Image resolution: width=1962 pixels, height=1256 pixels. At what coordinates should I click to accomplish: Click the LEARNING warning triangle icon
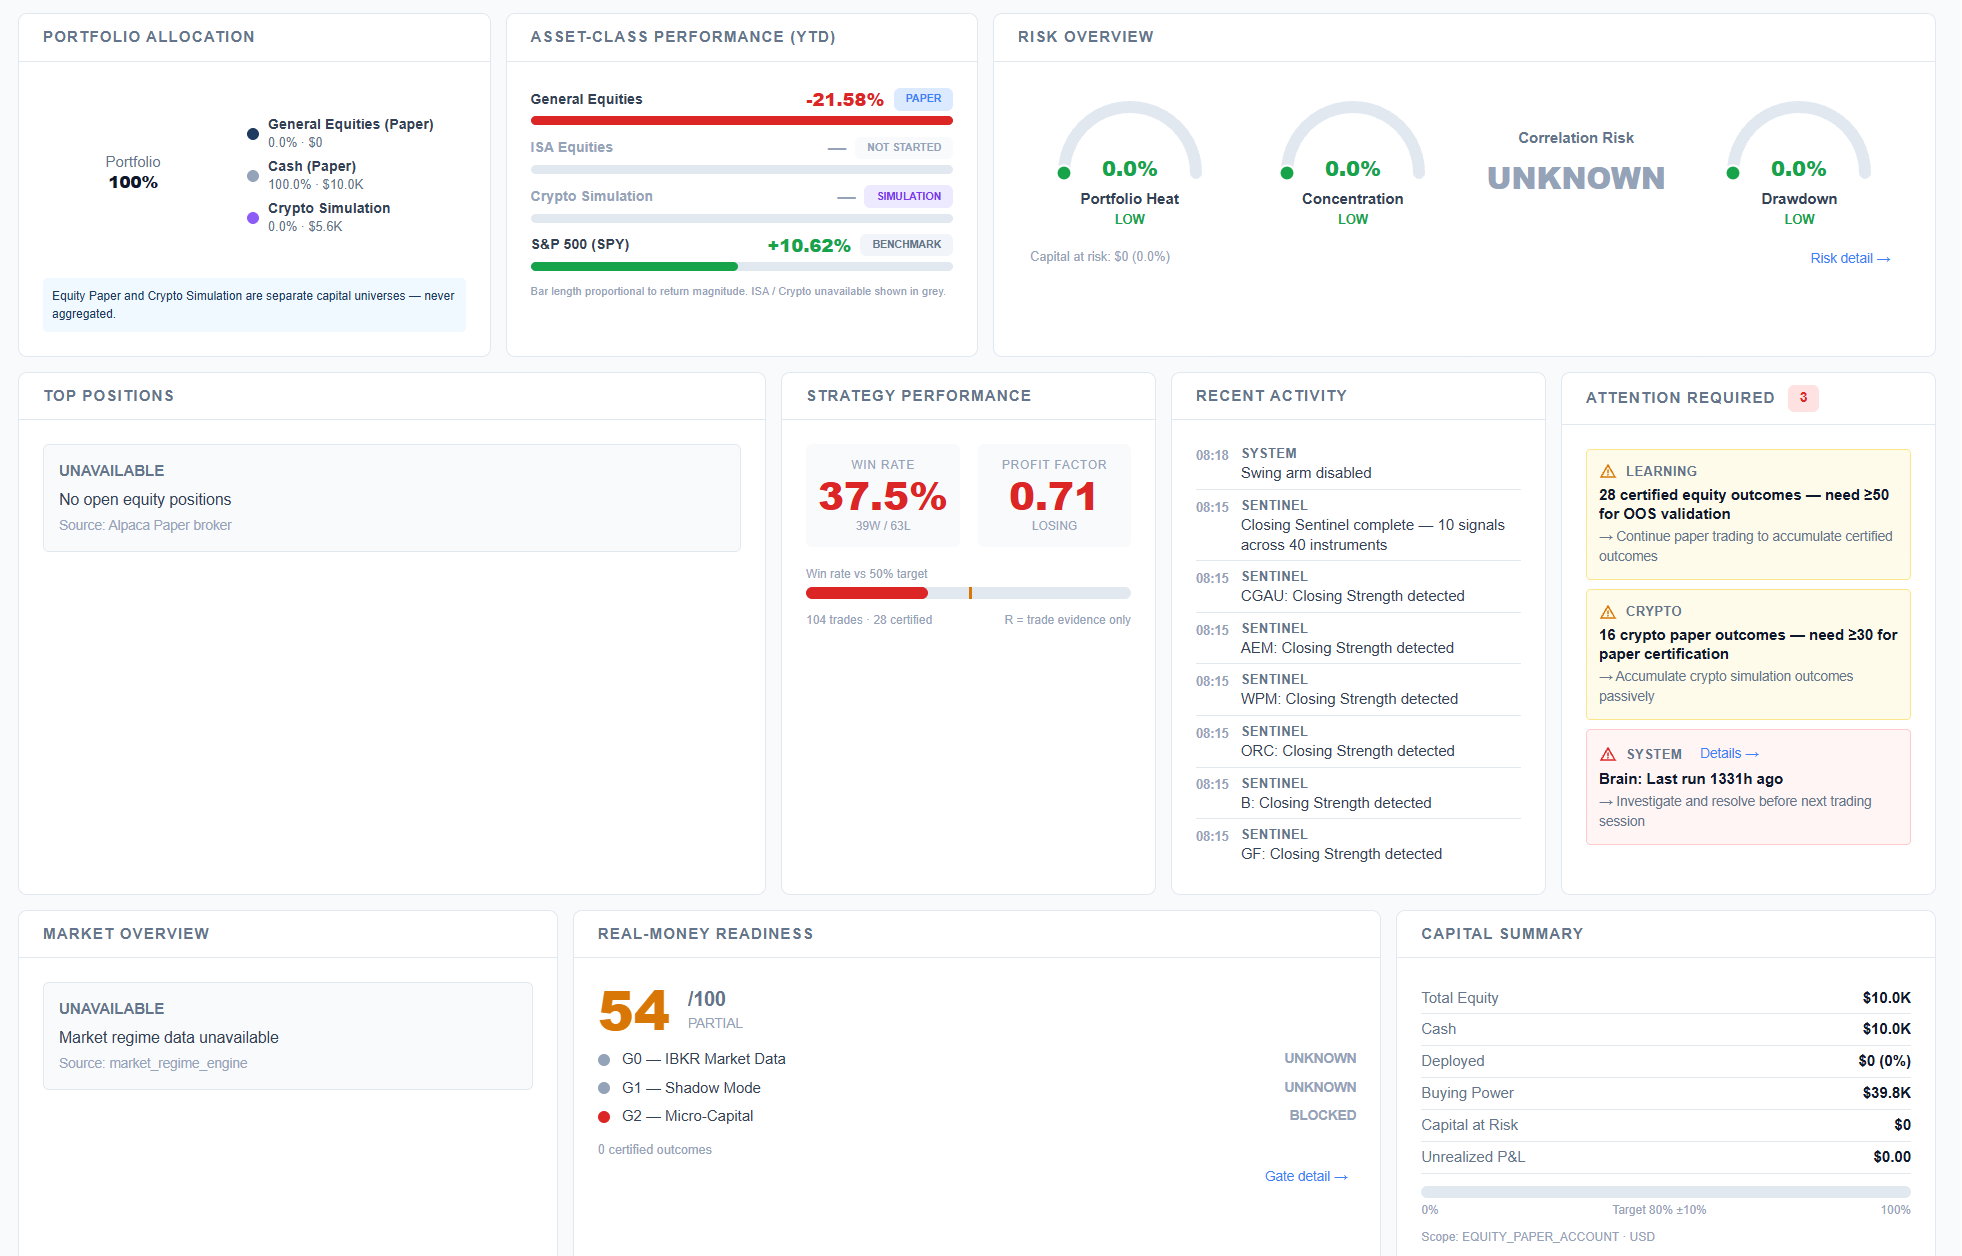tap(1608, 471)
